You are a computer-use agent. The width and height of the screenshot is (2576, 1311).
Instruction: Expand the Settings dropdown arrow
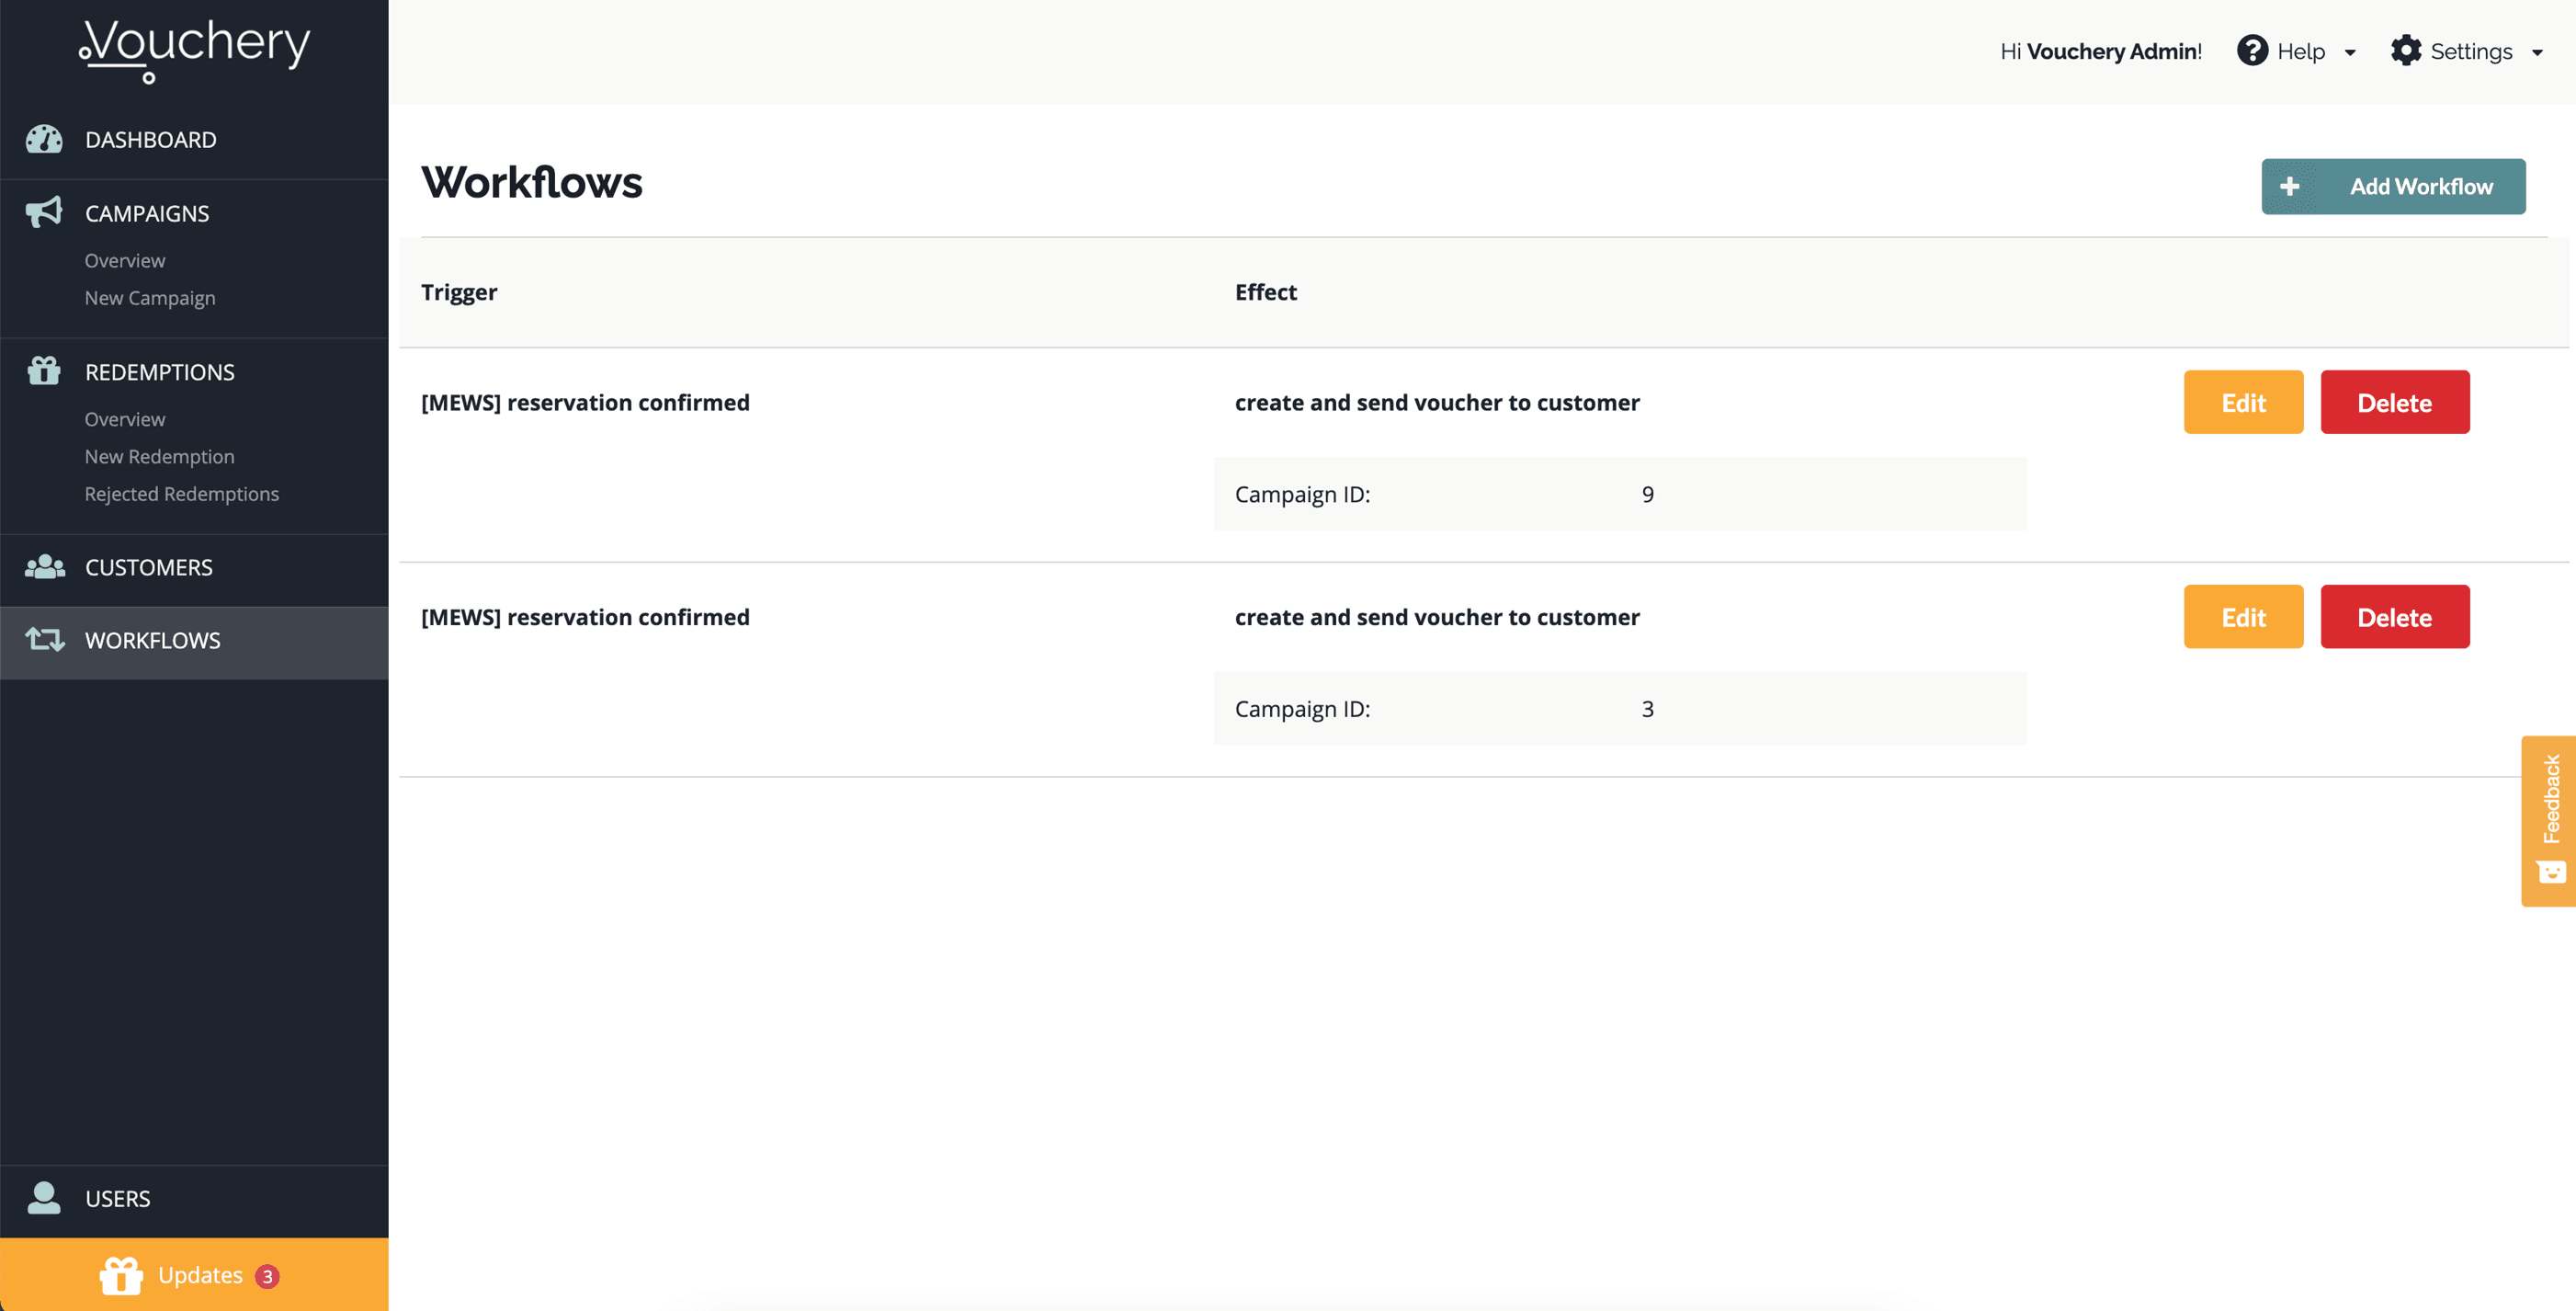pyautogui.click(x=2537, y=53)
